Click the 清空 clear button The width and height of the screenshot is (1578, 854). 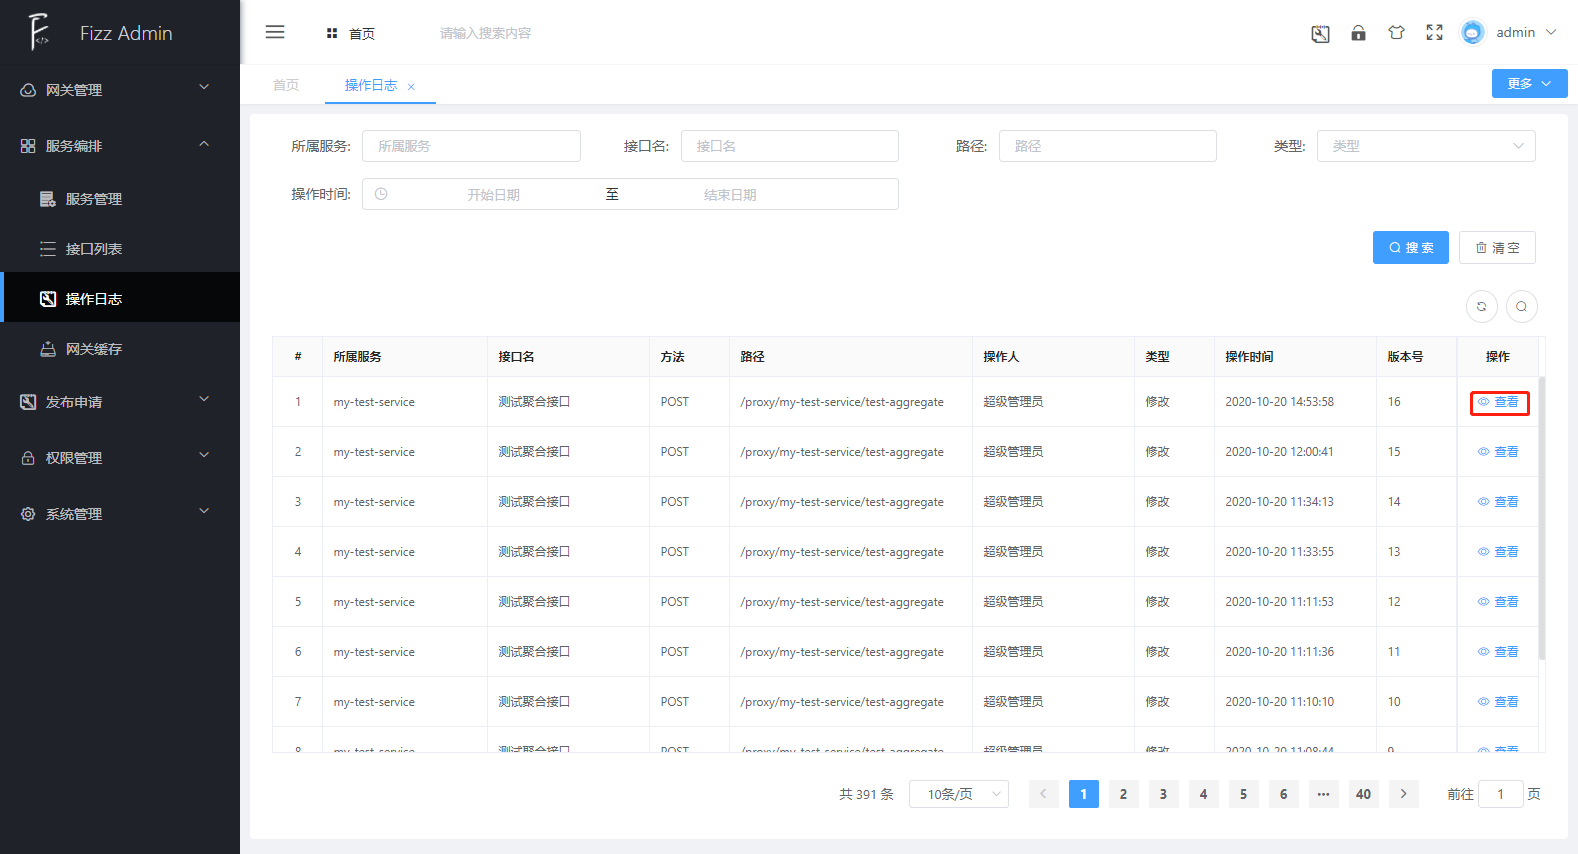tap(1497, 248)
